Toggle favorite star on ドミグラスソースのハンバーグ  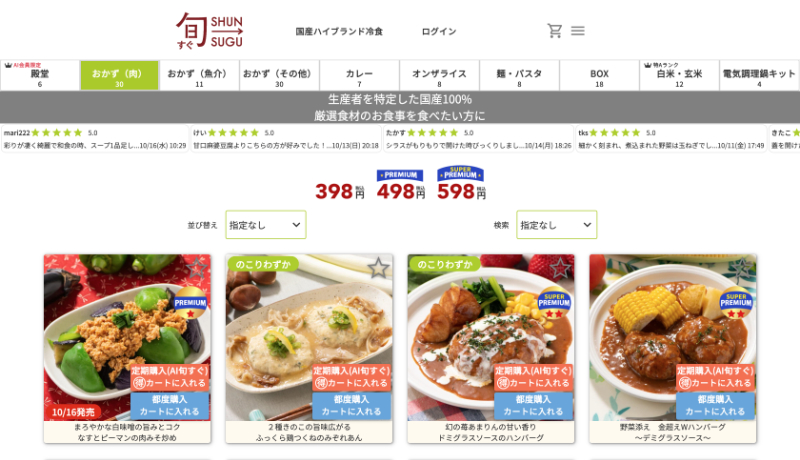[560, 267]
